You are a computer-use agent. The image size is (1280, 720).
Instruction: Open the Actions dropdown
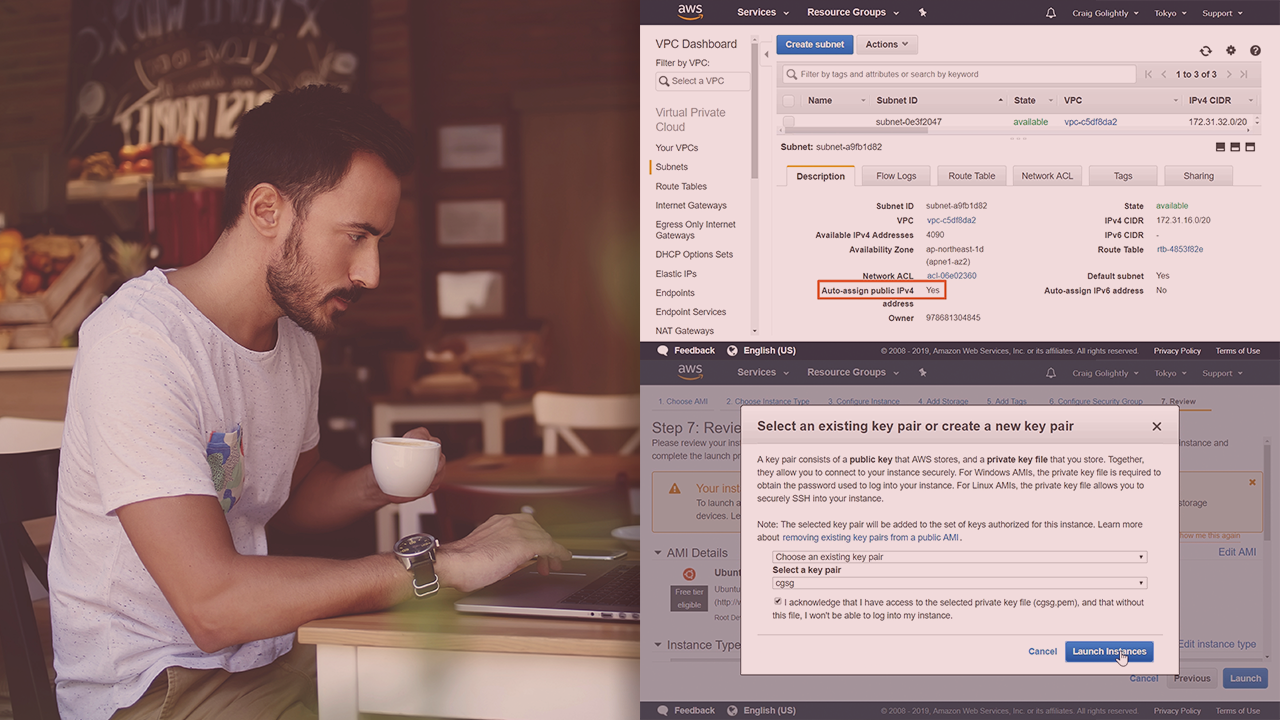coord(887,44)
